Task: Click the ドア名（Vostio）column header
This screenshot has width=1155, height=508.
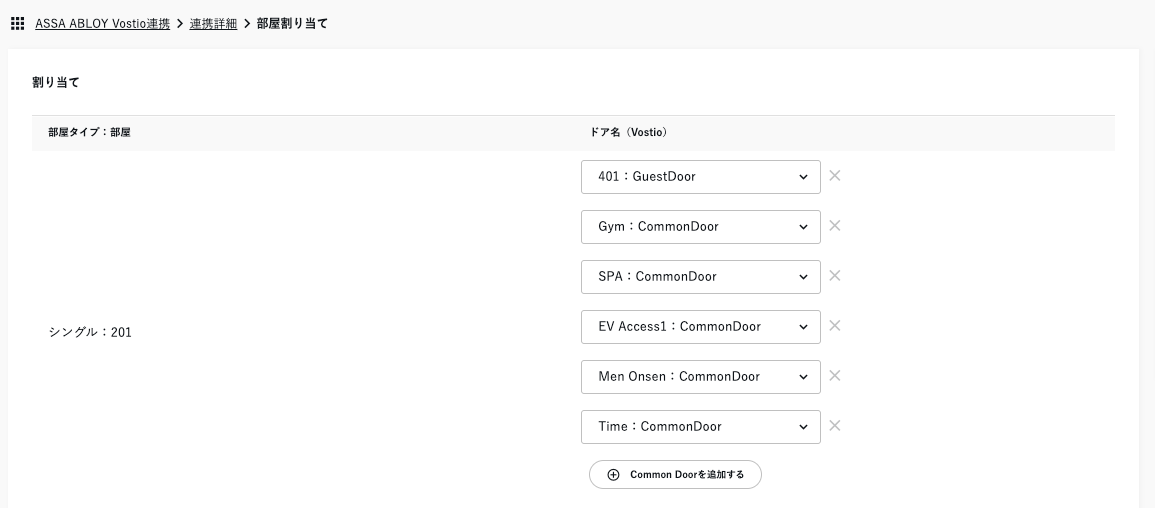Action: [x=627, y=132]
